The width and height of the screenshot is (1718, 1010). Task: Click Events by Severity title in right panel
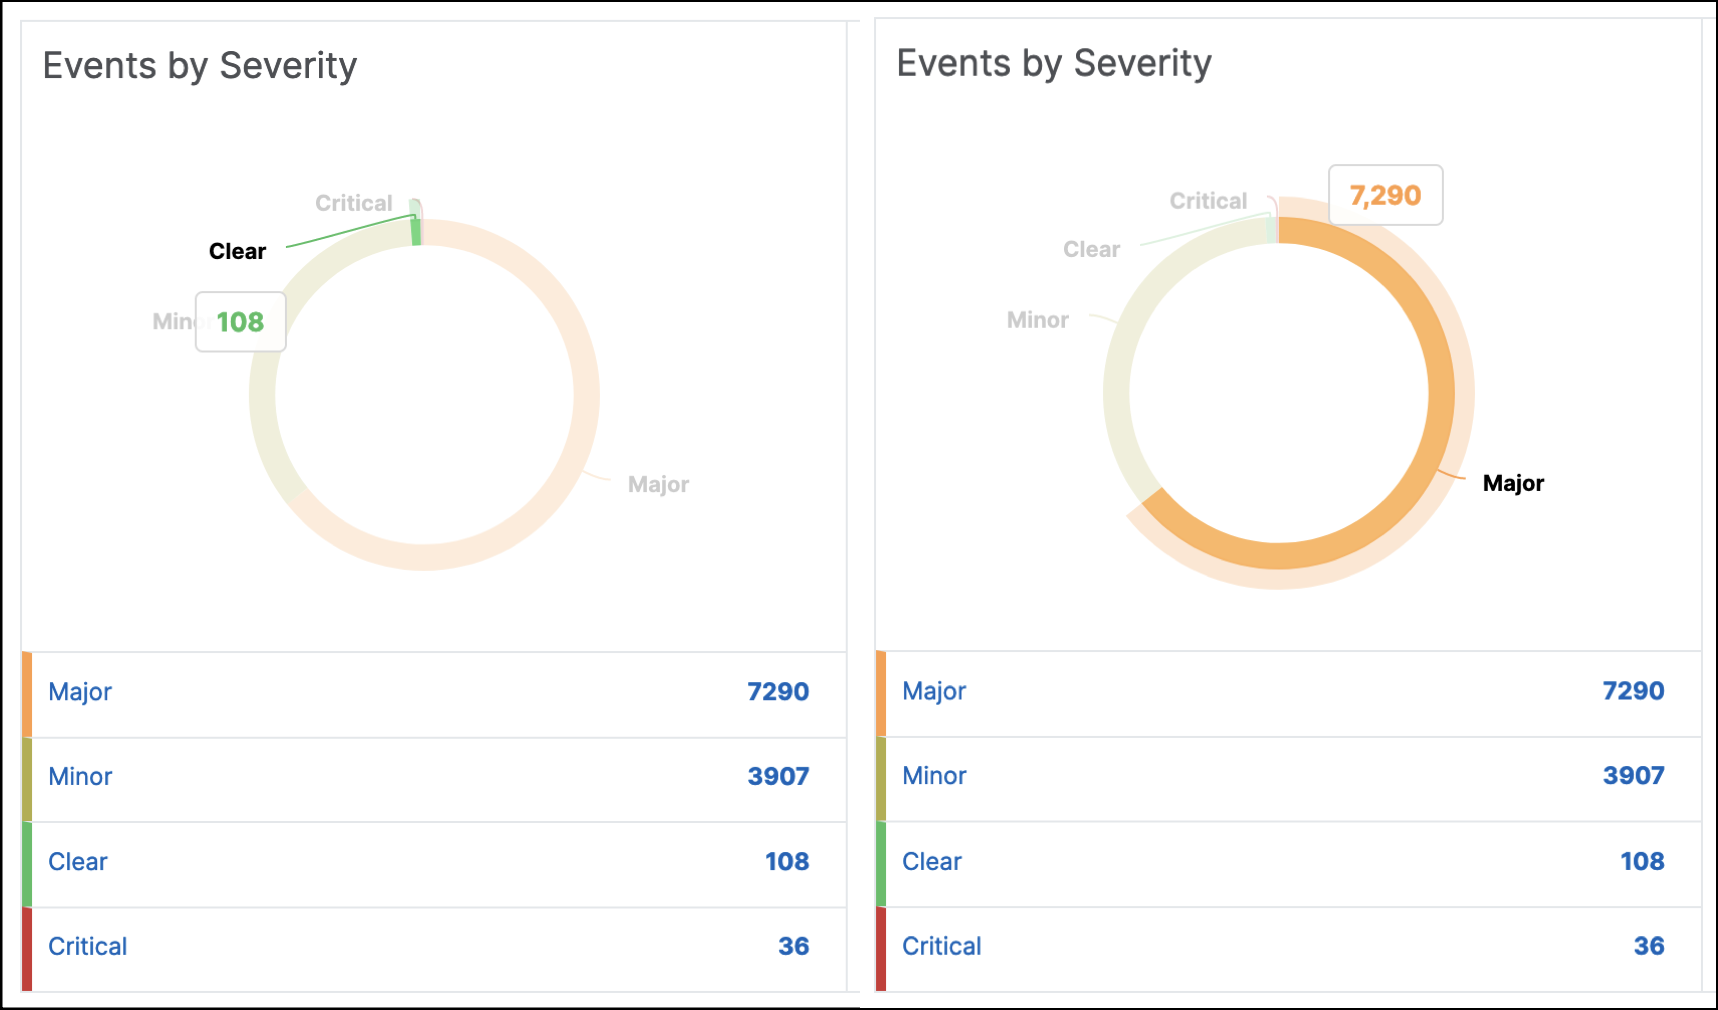[x=1054, y=64]
